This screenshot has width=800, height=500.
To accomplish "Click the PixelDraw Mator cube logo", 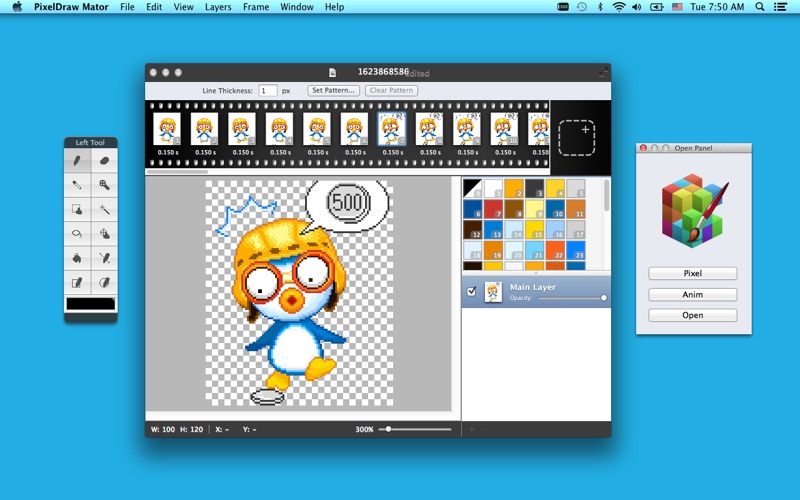I will coord(693,210).
